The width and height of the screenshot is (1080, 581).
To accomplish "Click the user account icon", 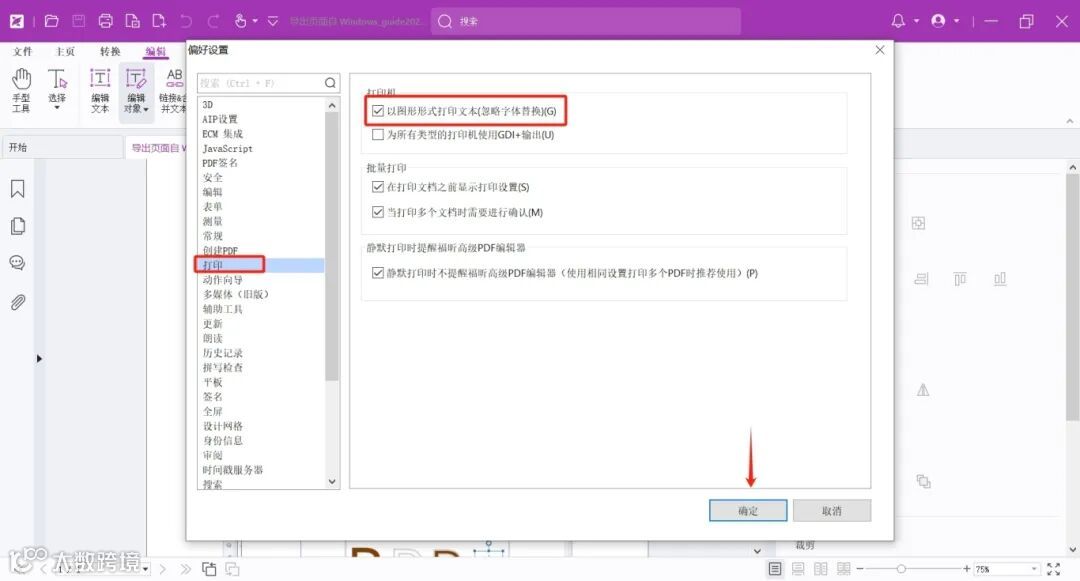I will (x=938, y=21).
